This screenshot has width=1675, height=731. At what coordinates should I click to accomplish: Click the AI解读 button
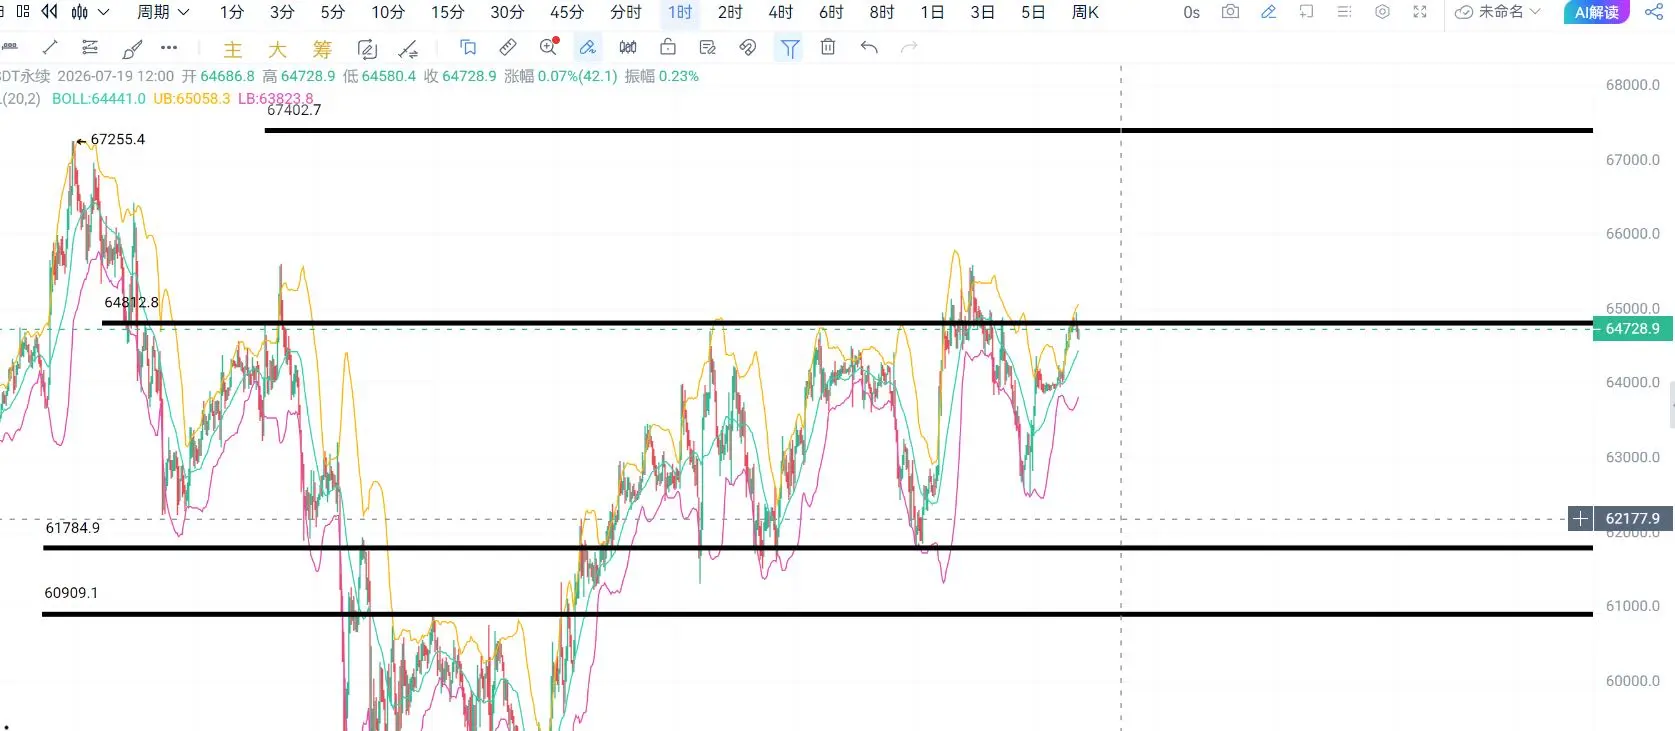[x=1596, y=12]
